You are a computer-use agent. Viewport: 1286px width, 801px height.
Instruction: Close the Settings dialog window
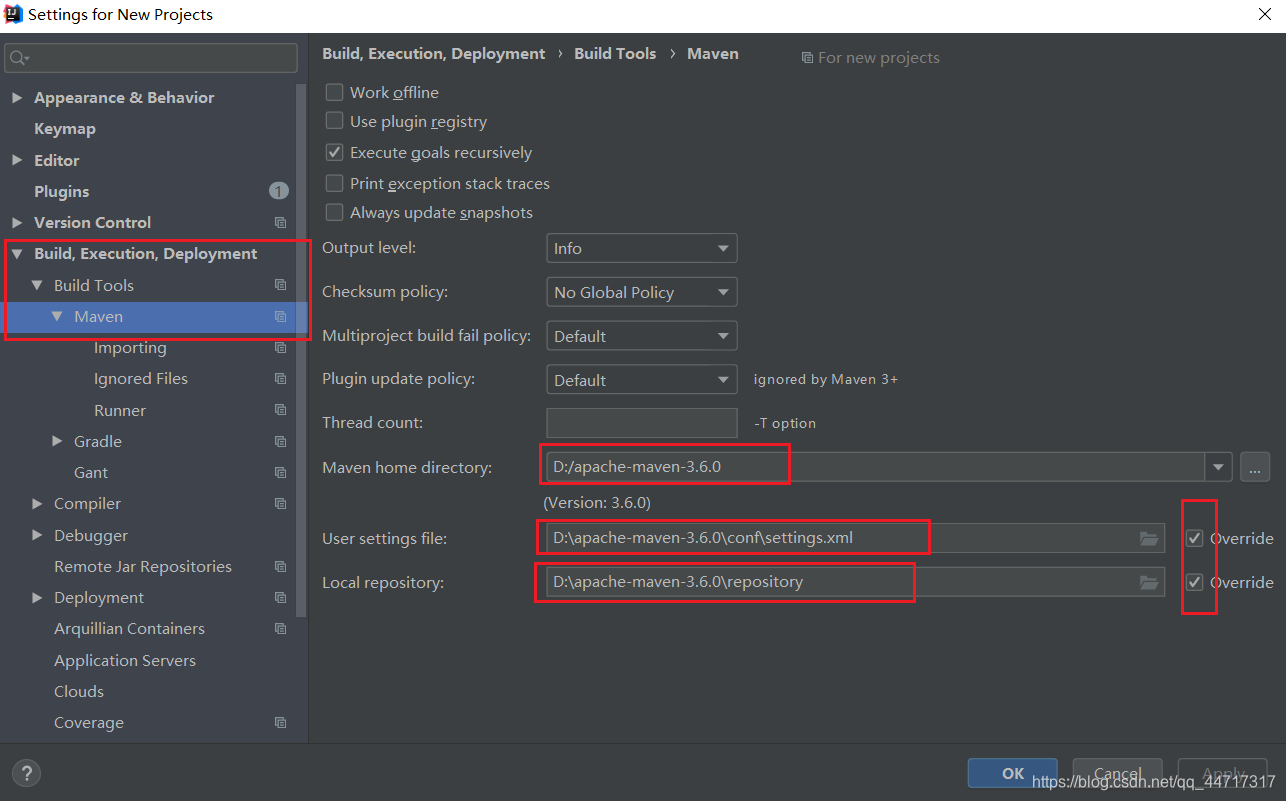click(1263, 14)
